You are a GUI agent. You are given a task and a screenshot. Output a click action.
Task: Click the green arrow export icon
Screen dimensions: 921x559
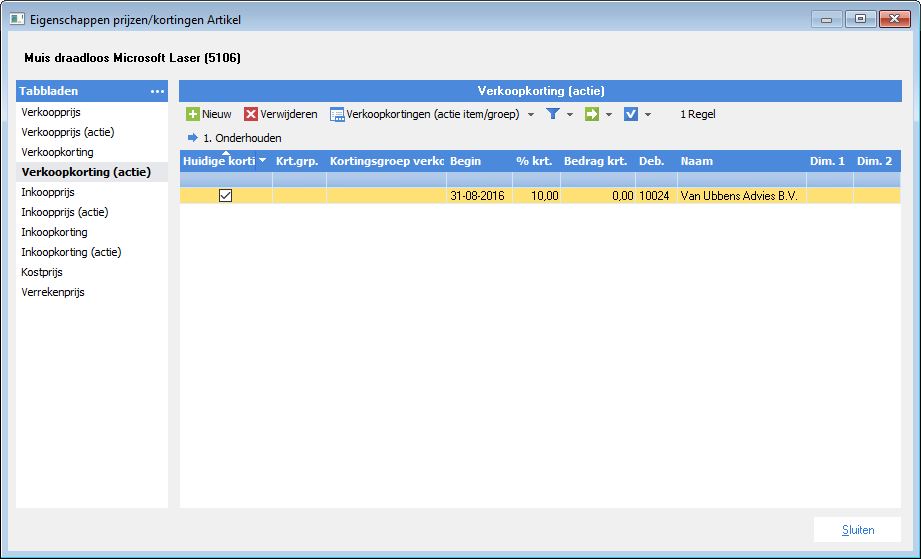tap(591, 114)
